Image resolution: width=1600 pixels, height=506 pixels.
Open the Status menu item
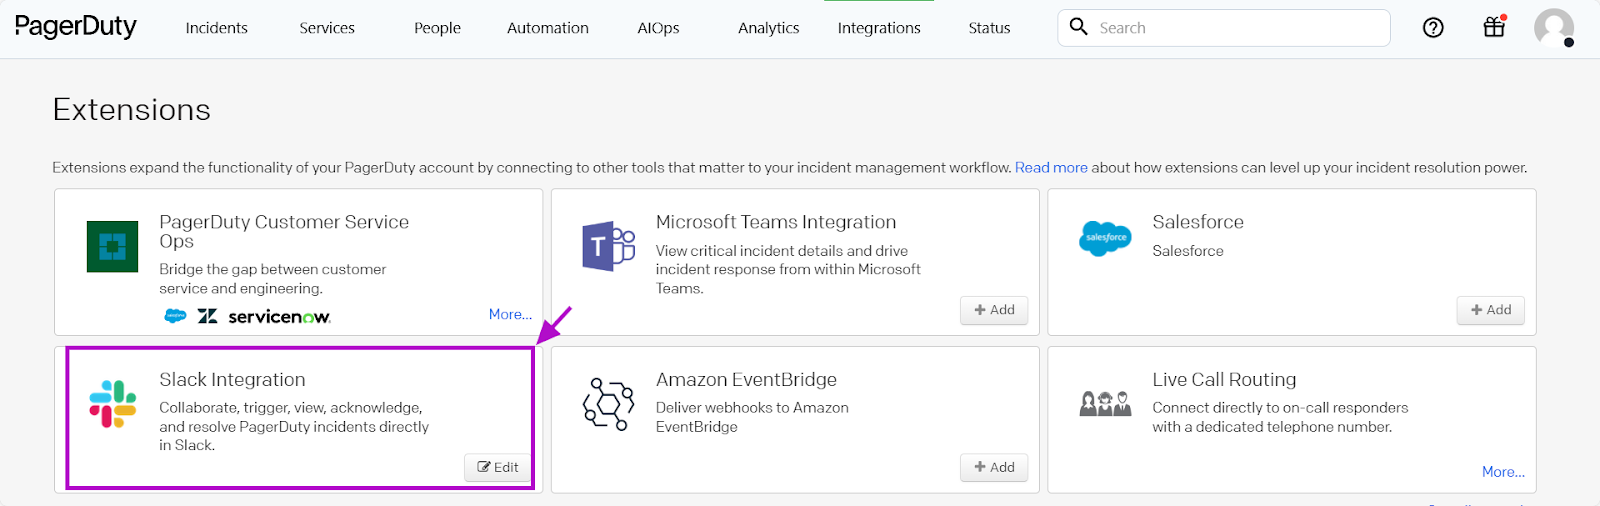coord(989,28)
